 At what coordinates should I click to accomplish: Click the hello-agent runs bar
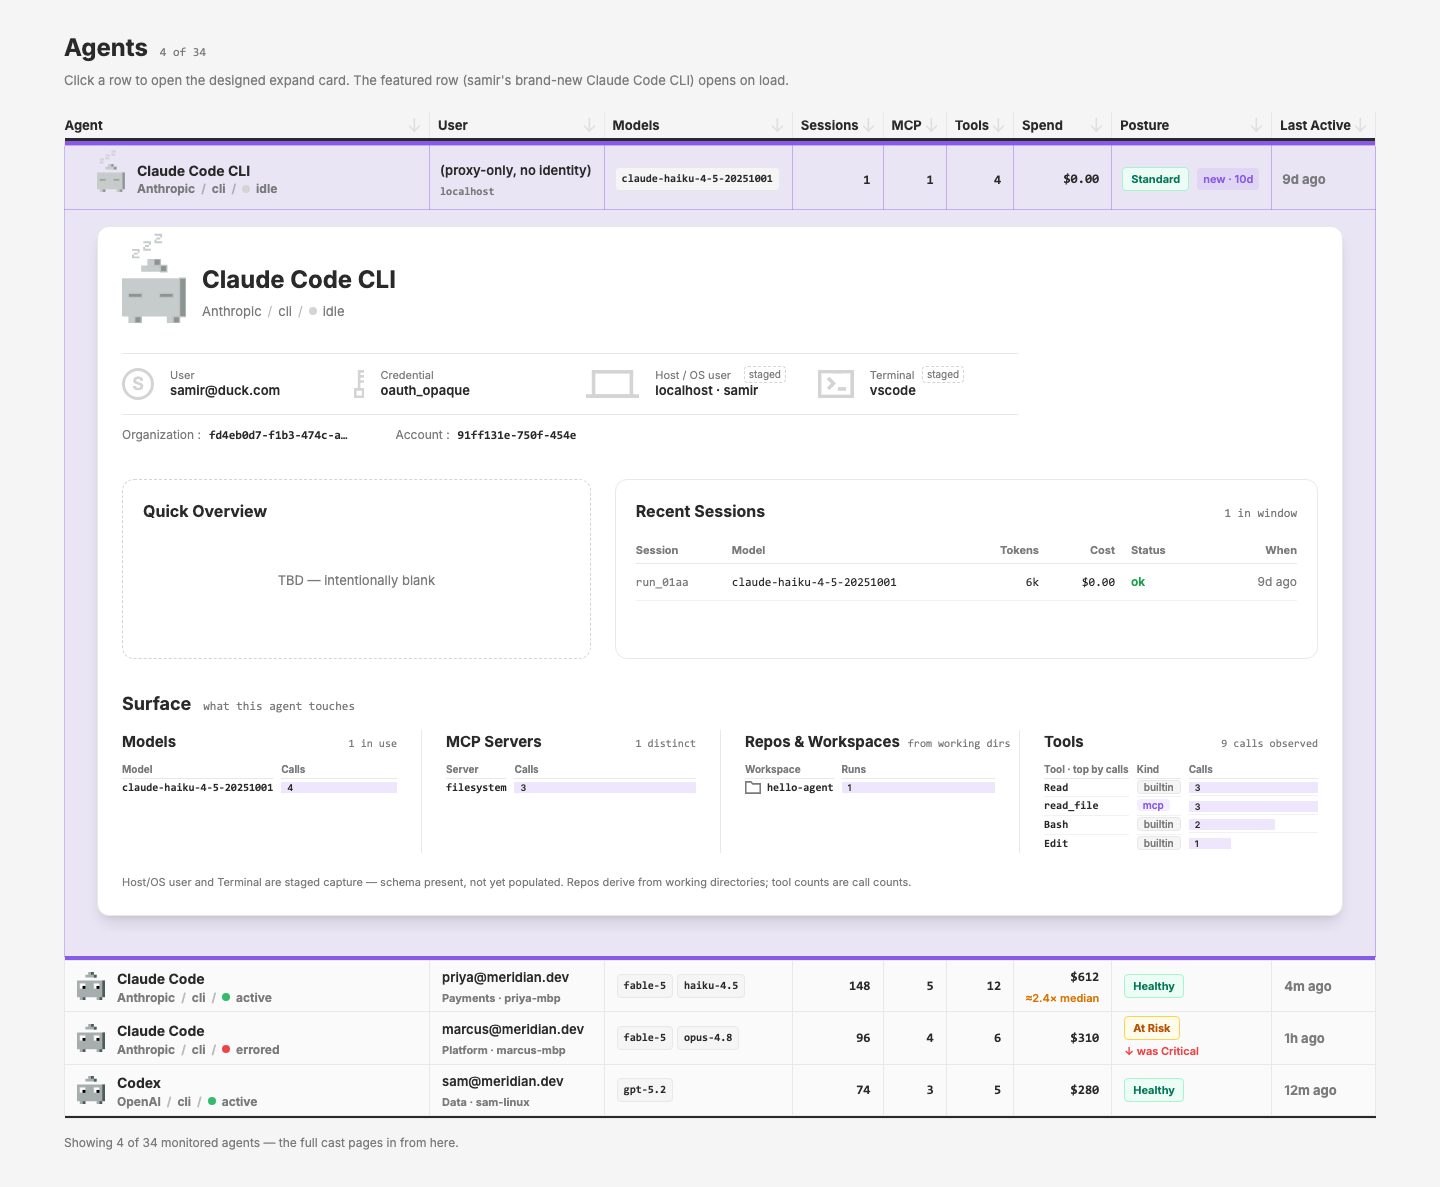pyautogui.click(x=918, y=788)
